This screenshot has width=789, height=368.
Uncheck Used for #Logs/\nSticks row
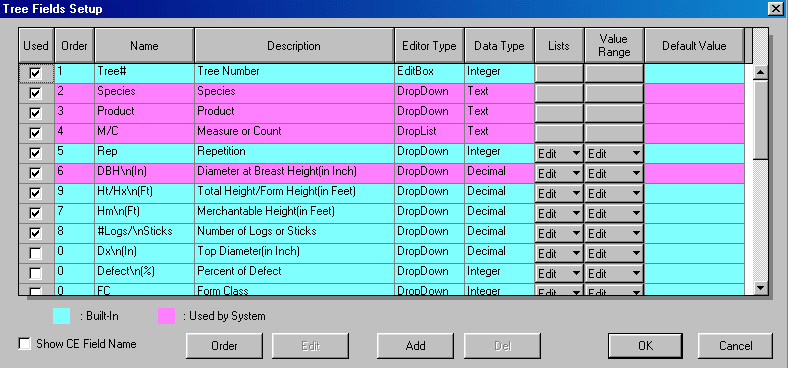click(35, 234)
